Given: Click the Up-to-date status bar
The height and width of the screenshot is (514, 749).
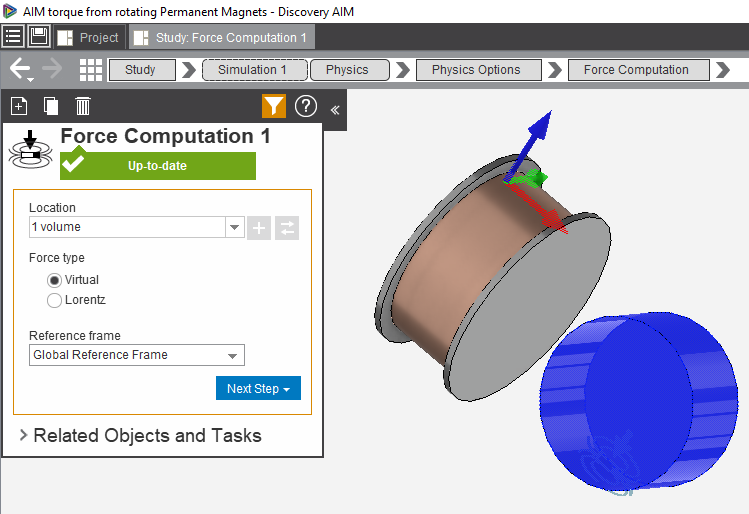Looking at the screenshot, I should 158,166.
